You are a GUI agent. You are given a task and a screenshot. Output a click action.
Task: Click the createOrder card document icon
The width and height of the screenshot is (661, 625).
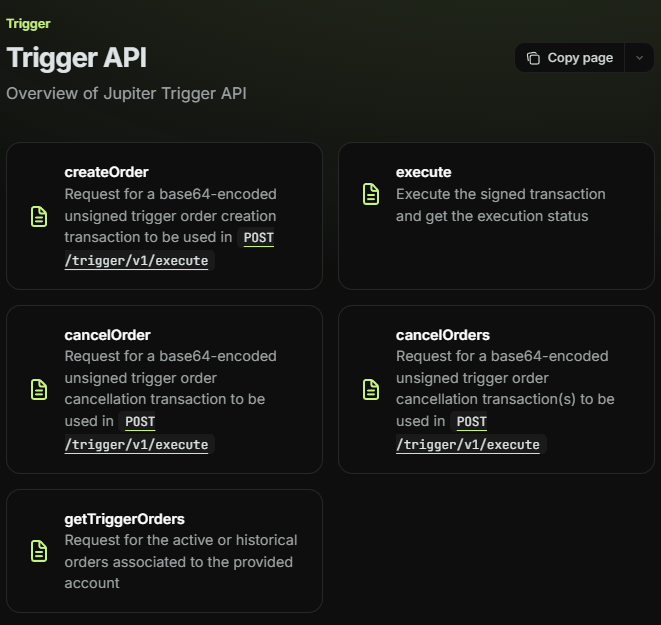point(39,216)
